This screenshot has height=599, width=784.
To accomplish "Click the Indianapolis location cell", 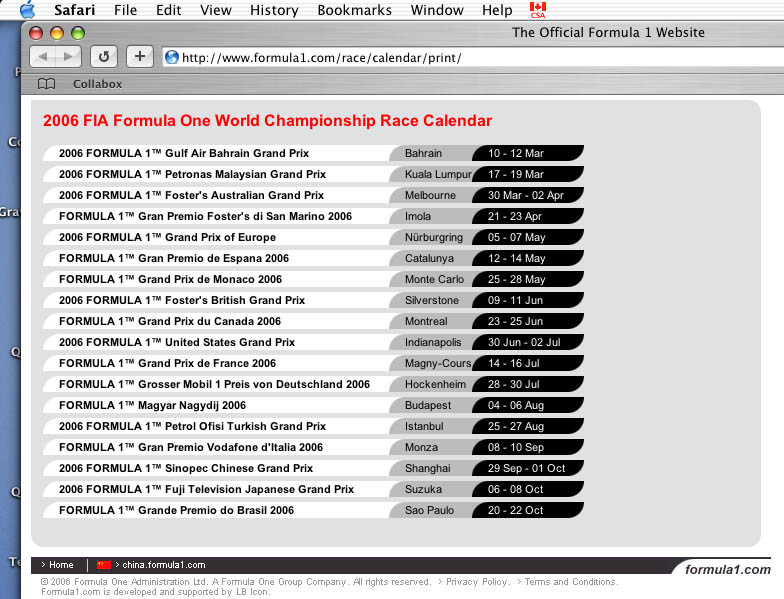I will [433, 342].
